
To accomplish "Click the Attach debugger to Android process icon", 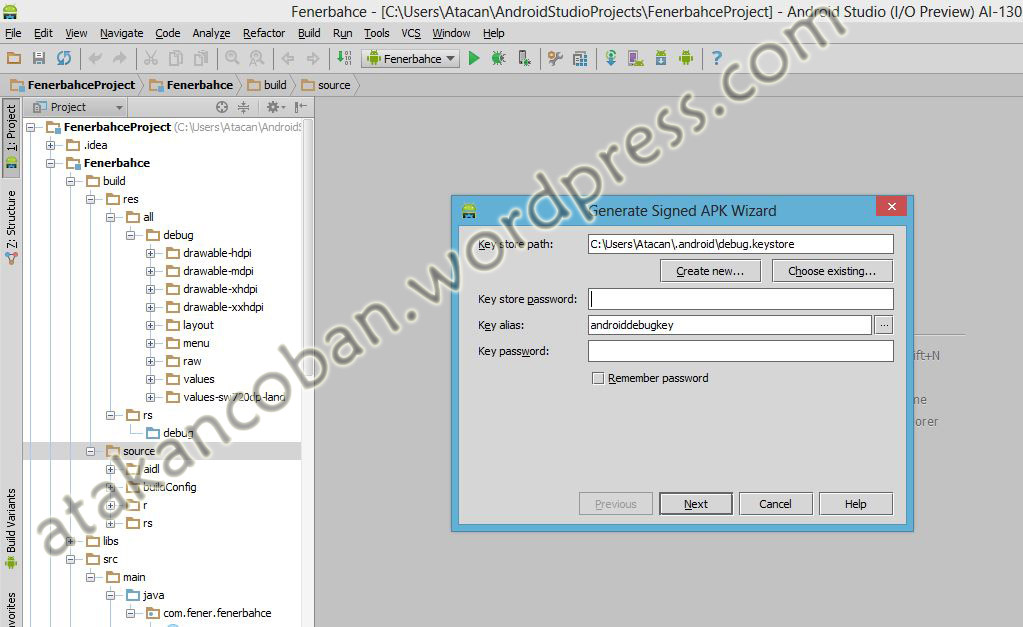I will (524, 59).
